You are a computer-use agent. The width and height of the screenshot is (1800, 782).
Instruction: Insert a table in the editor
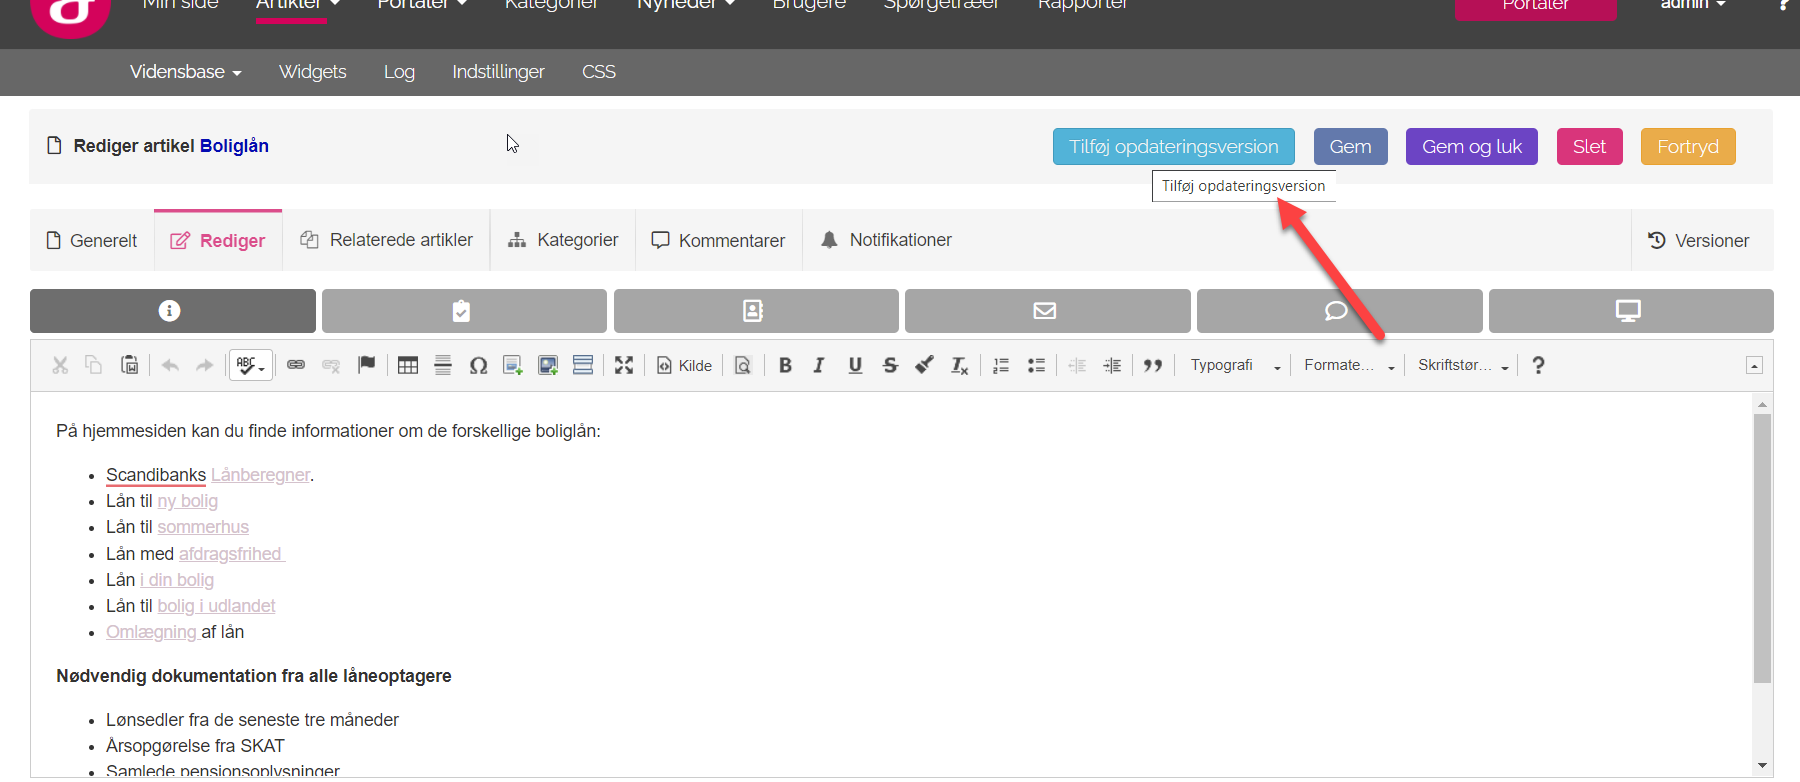(x=408, y=366)
